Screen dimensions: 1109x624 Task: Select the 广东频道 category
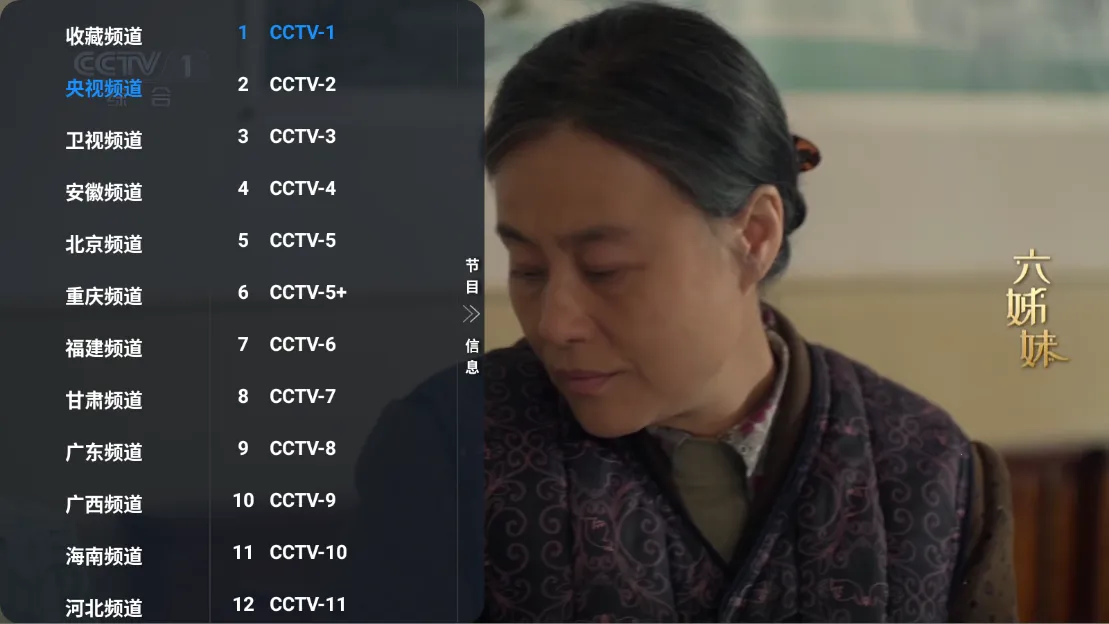[x=104, y=452]
